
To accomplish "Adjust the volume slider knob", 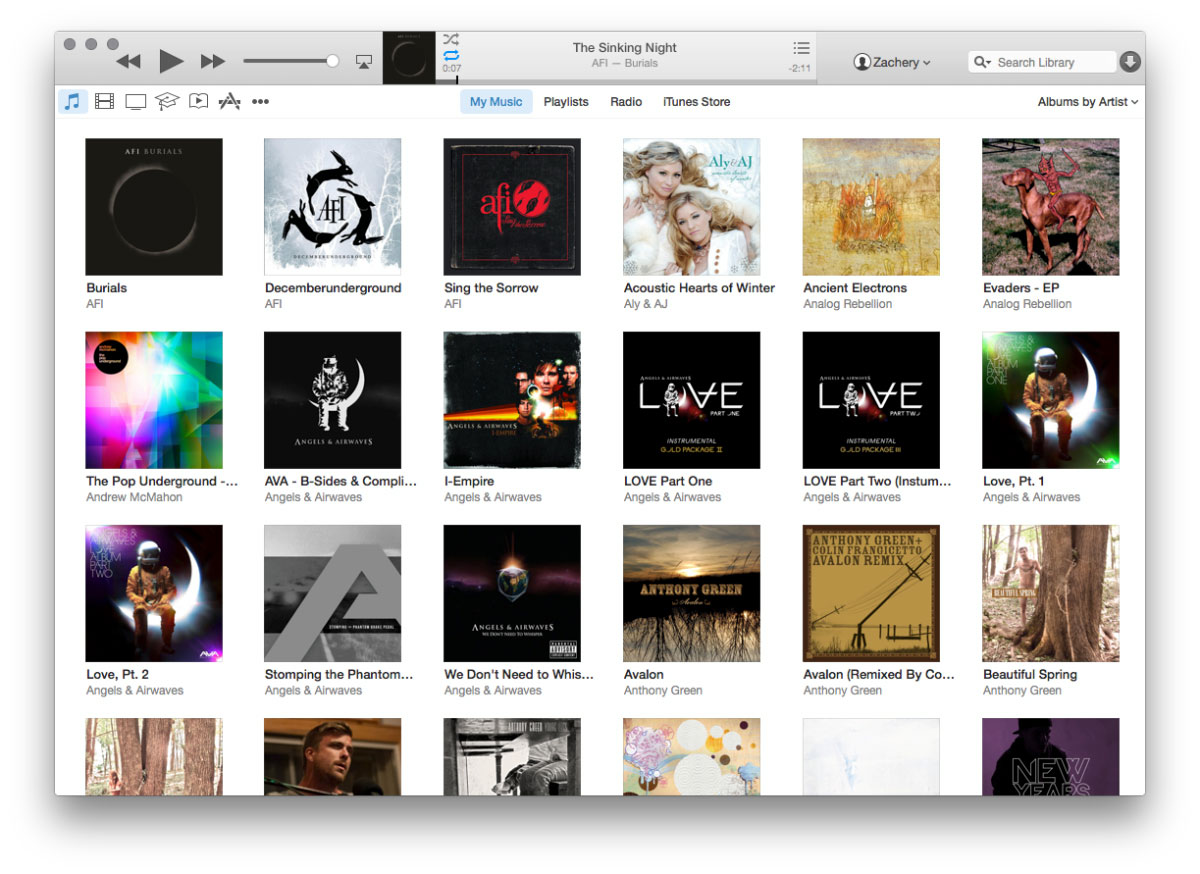I will [x=333, y=61].
